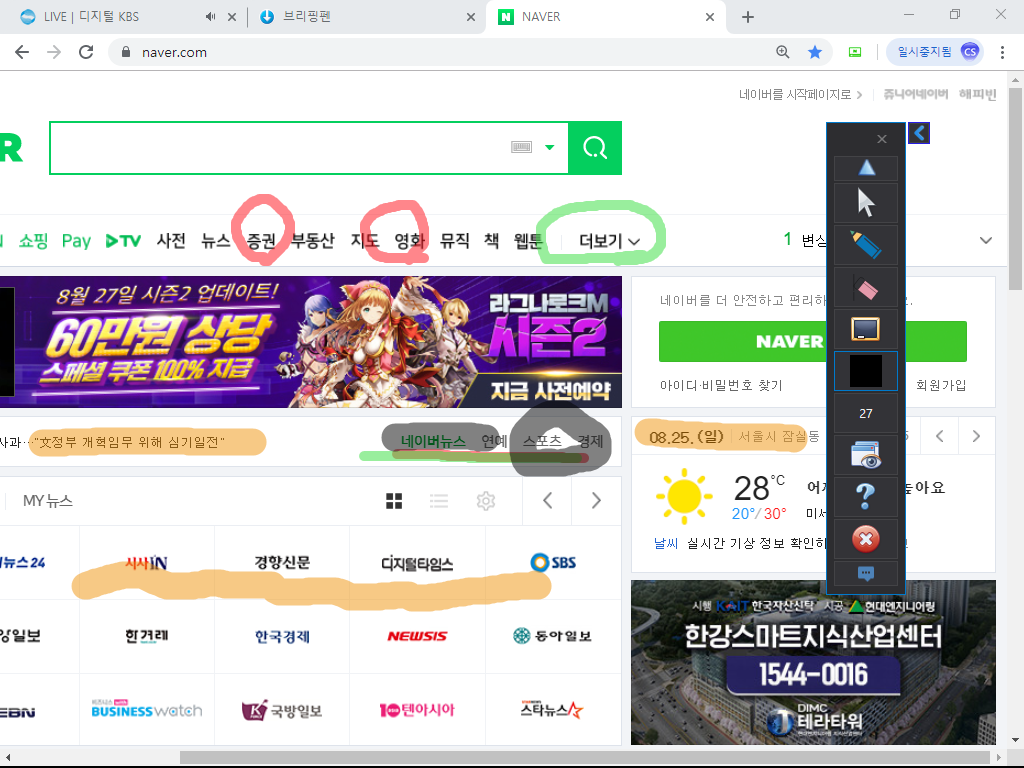
Task: Open the whiteboard screen tool
Action: pyautogui.click(x=866, y=328)
